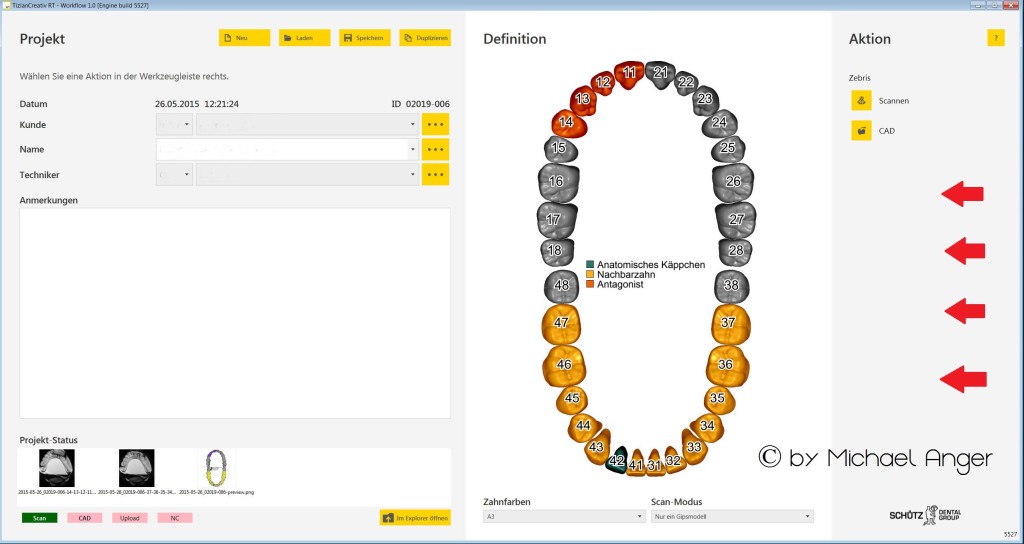Click the pink NC status indicator
This screenshot has width=1024, height=544.
175,518
